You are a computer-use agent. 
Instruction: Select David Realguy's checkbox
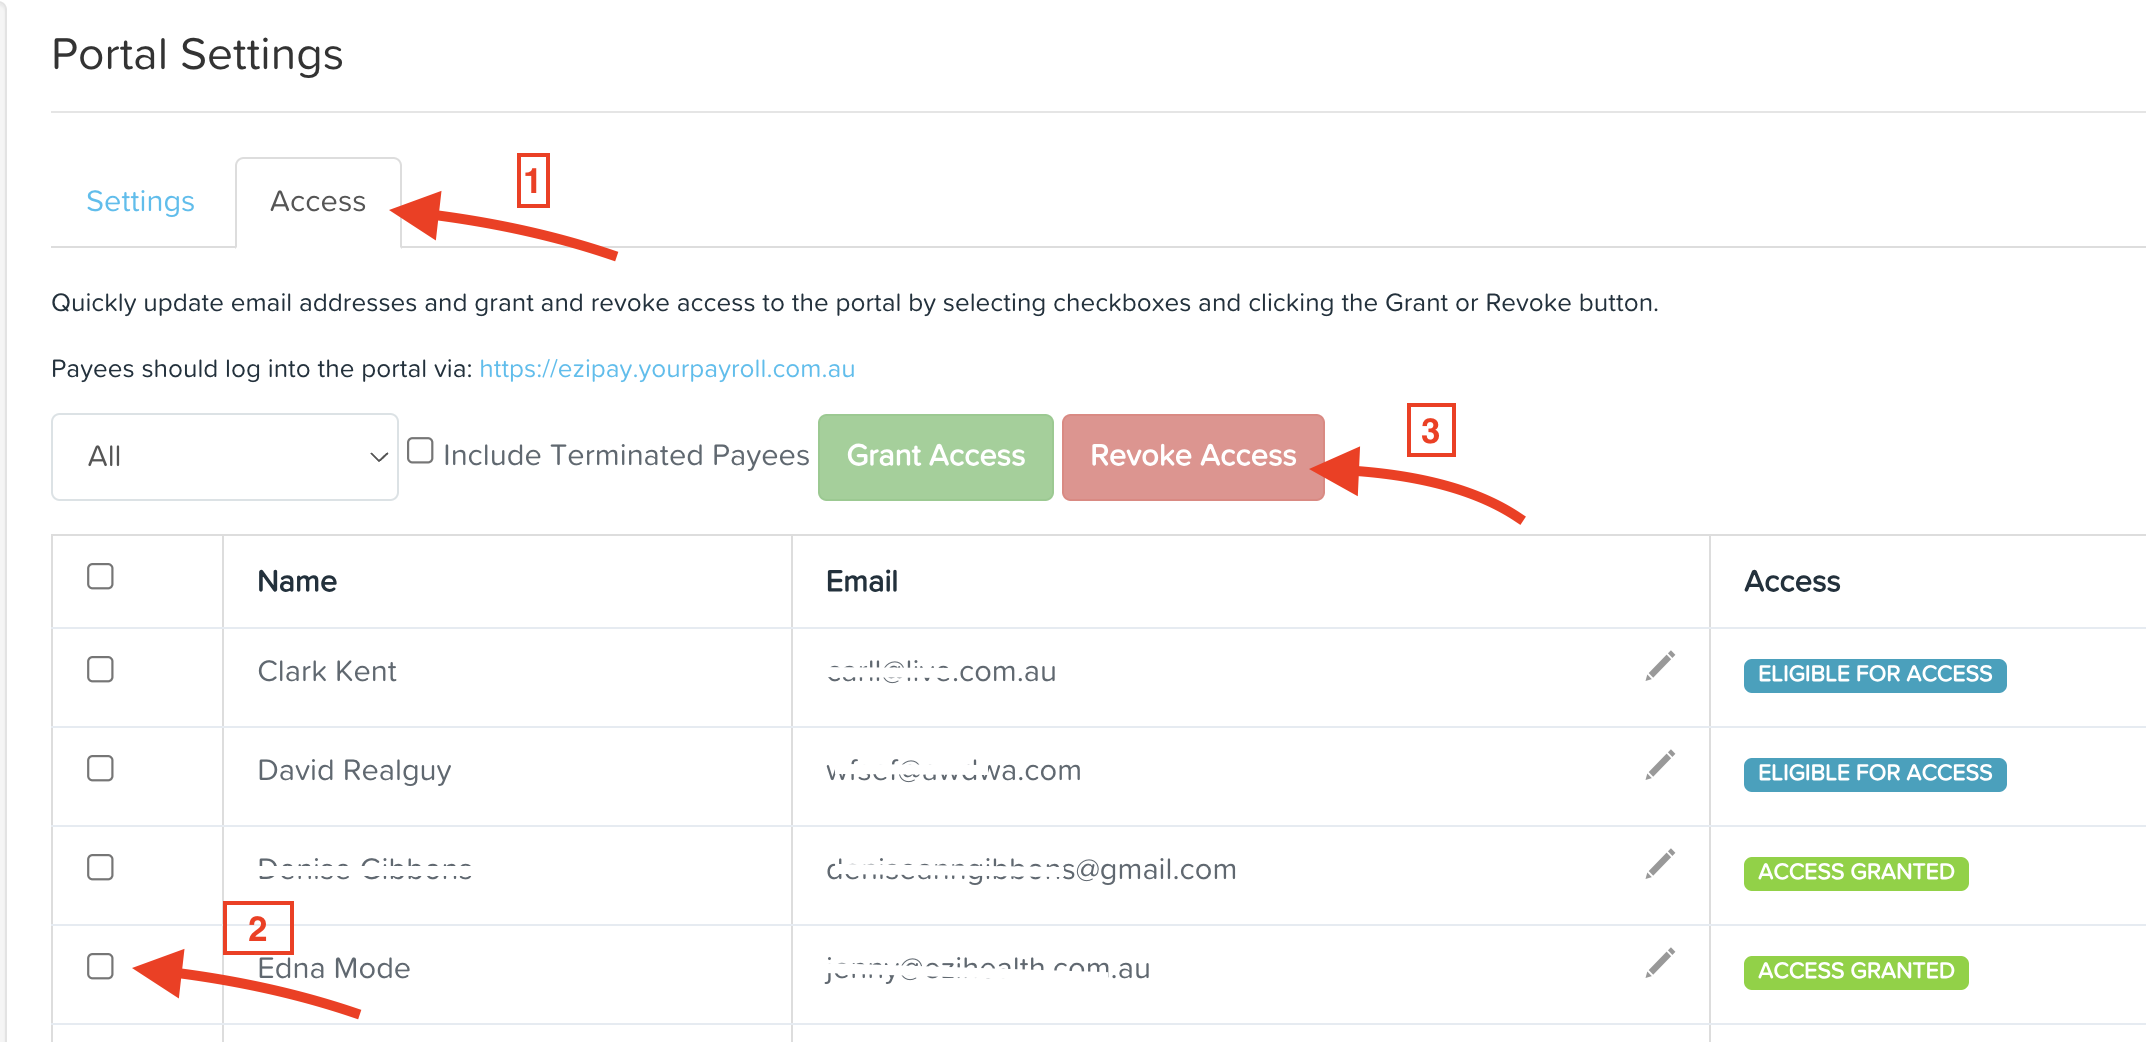pyautogui.click(x=100, y=768)
